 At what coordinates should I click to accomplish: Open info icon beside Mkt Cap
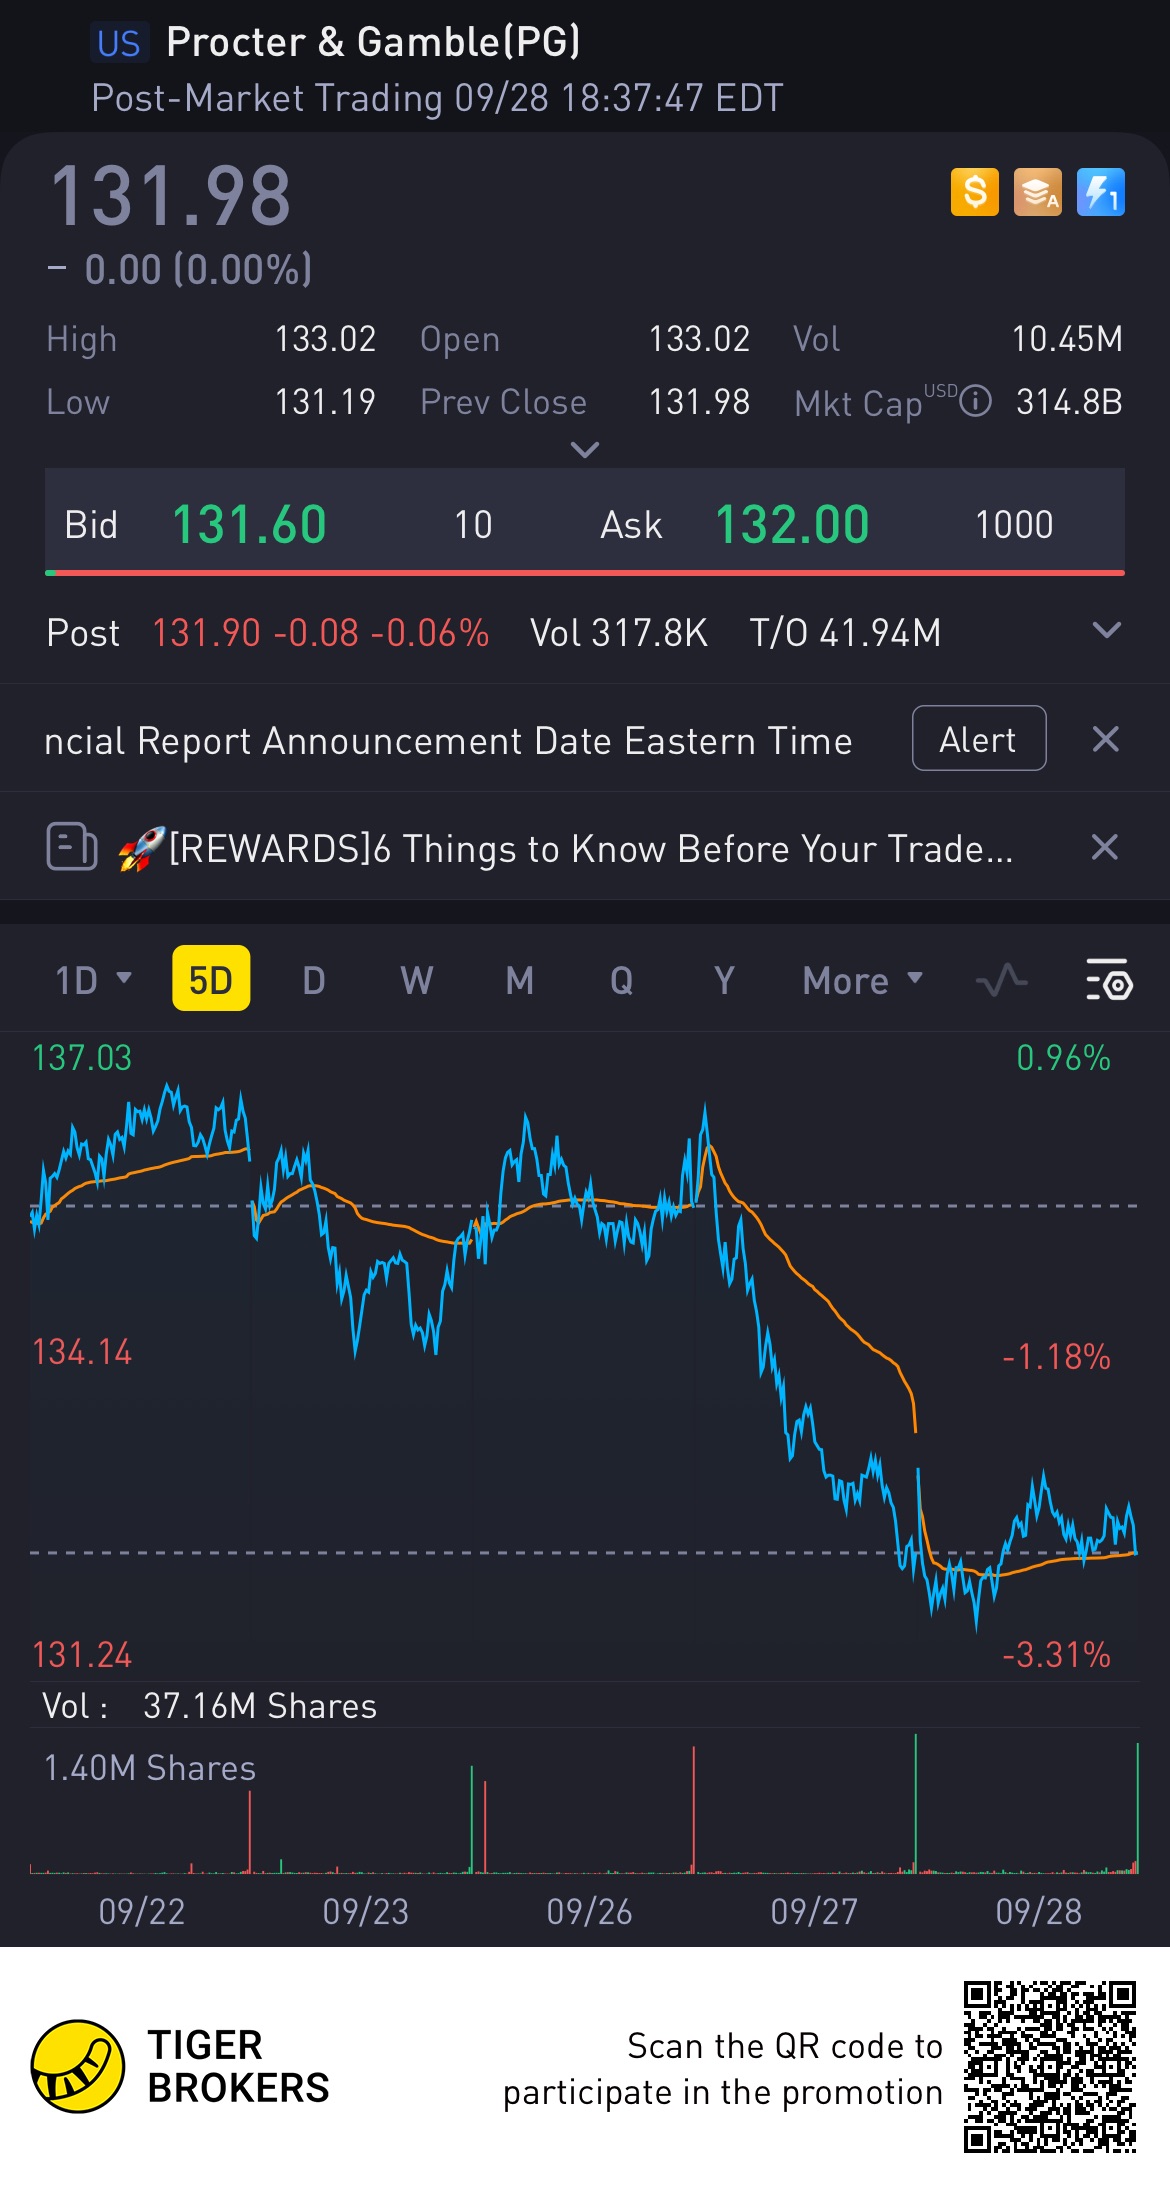click(x=975, y=402)
